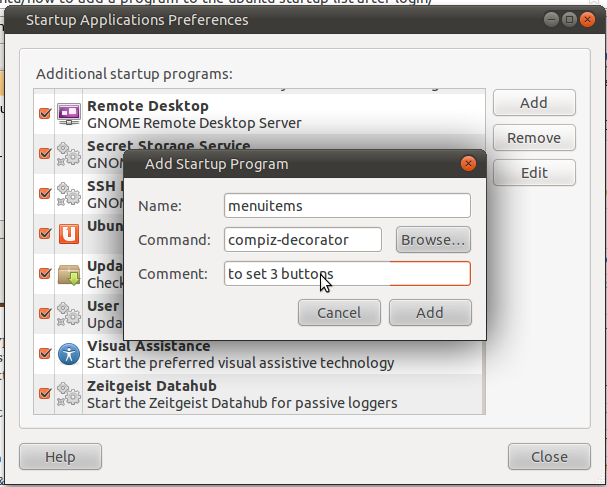The height and width of the screenshot is (487, 607).
Task: Click the Close button at bottom right
Action: [x=549, y=457]
